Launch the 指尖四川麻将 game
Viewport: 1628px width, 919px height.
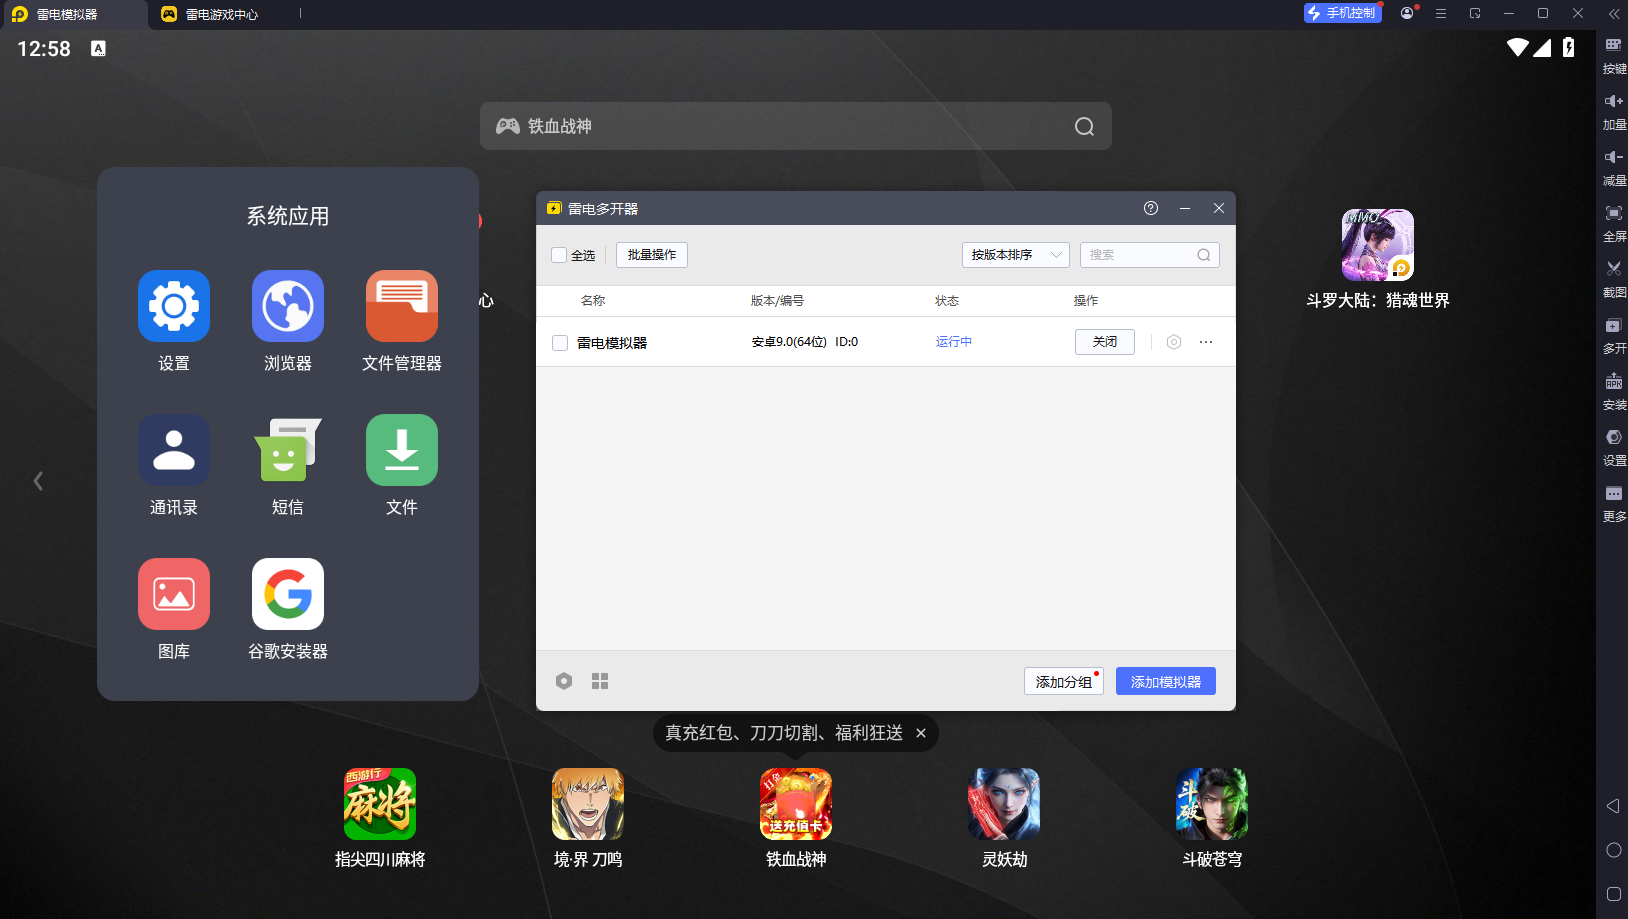380,804
